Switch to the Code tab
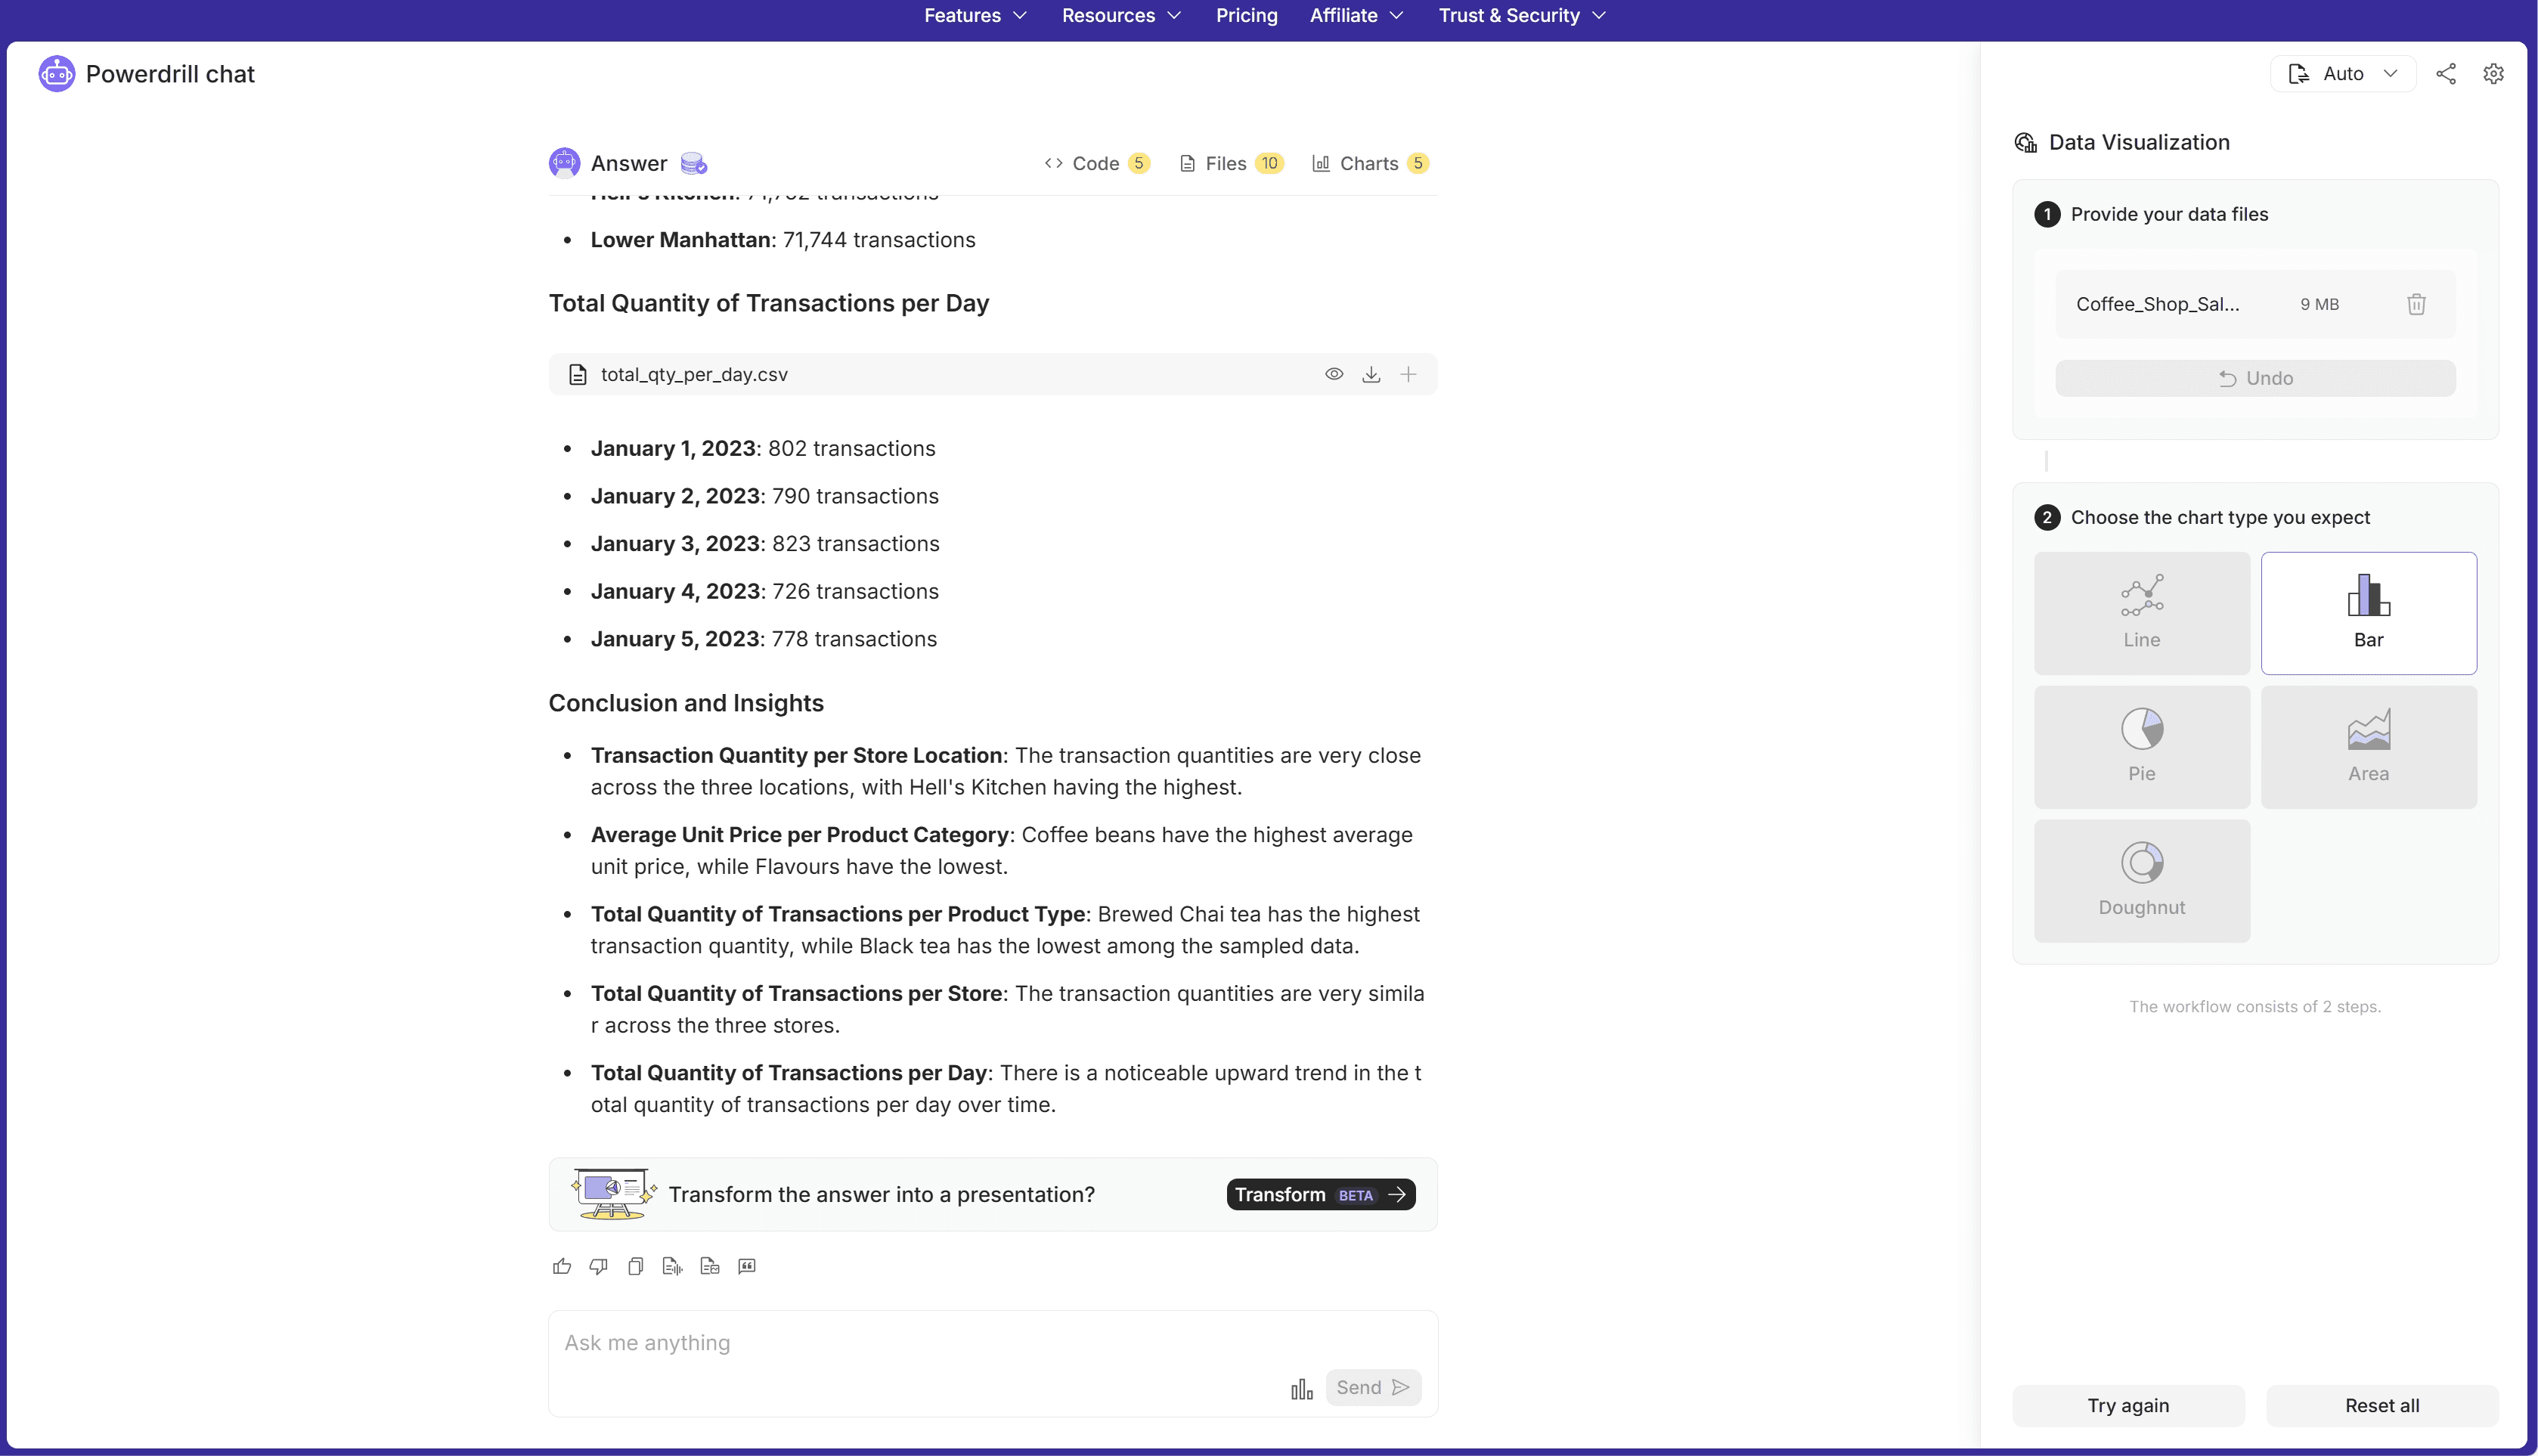 pos(1097,163)
